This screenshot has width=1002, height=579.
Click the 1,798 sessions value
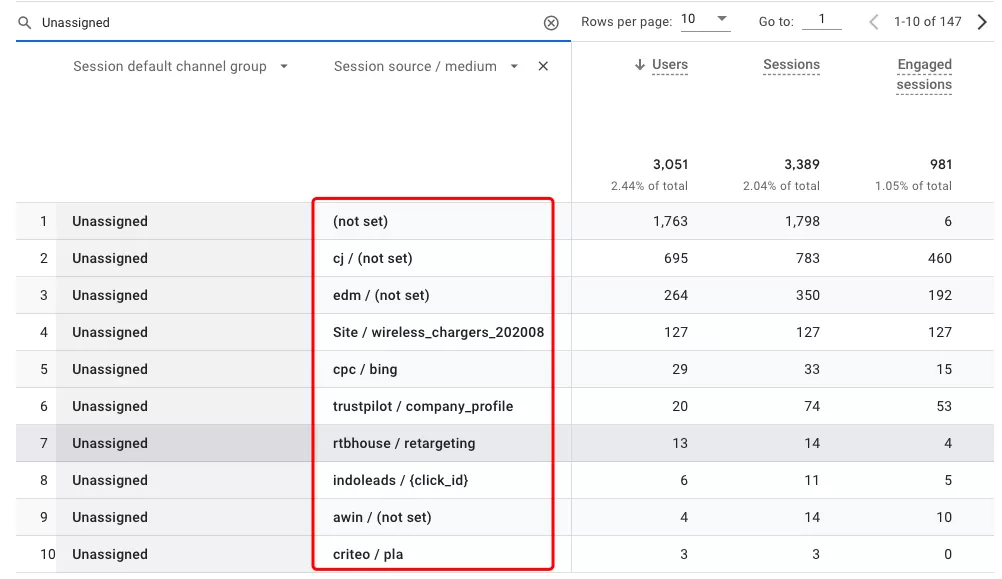803,221
